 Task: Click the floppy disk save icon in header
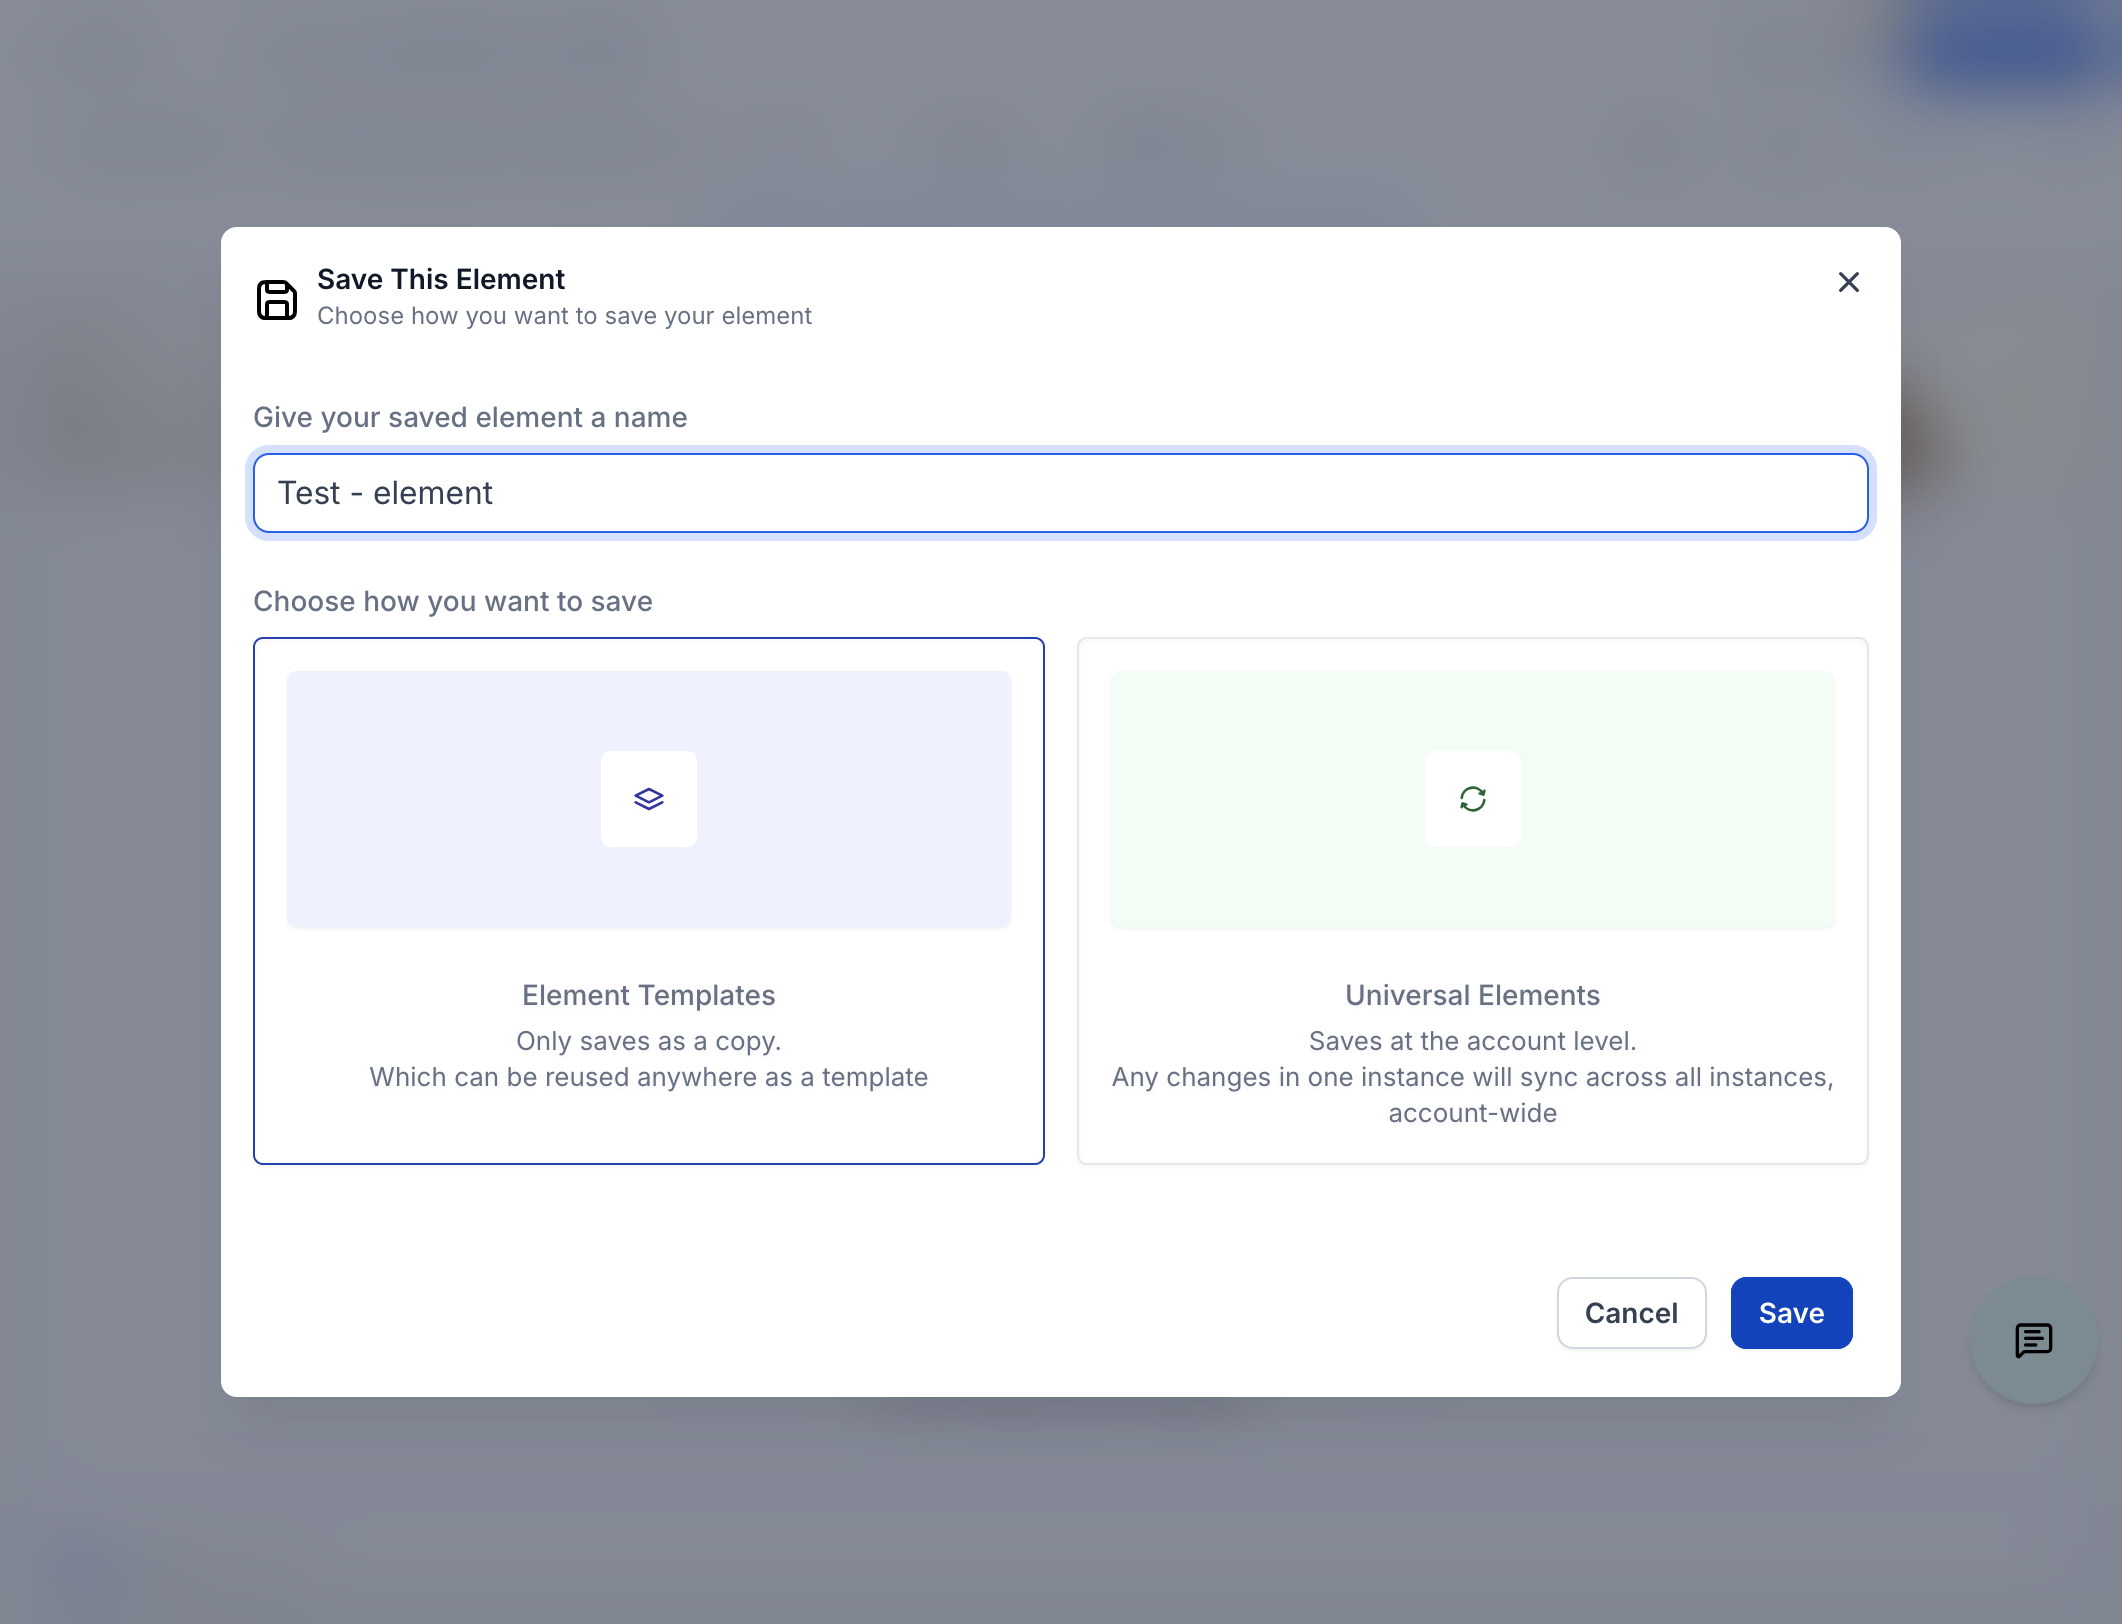tap(277, 300)
